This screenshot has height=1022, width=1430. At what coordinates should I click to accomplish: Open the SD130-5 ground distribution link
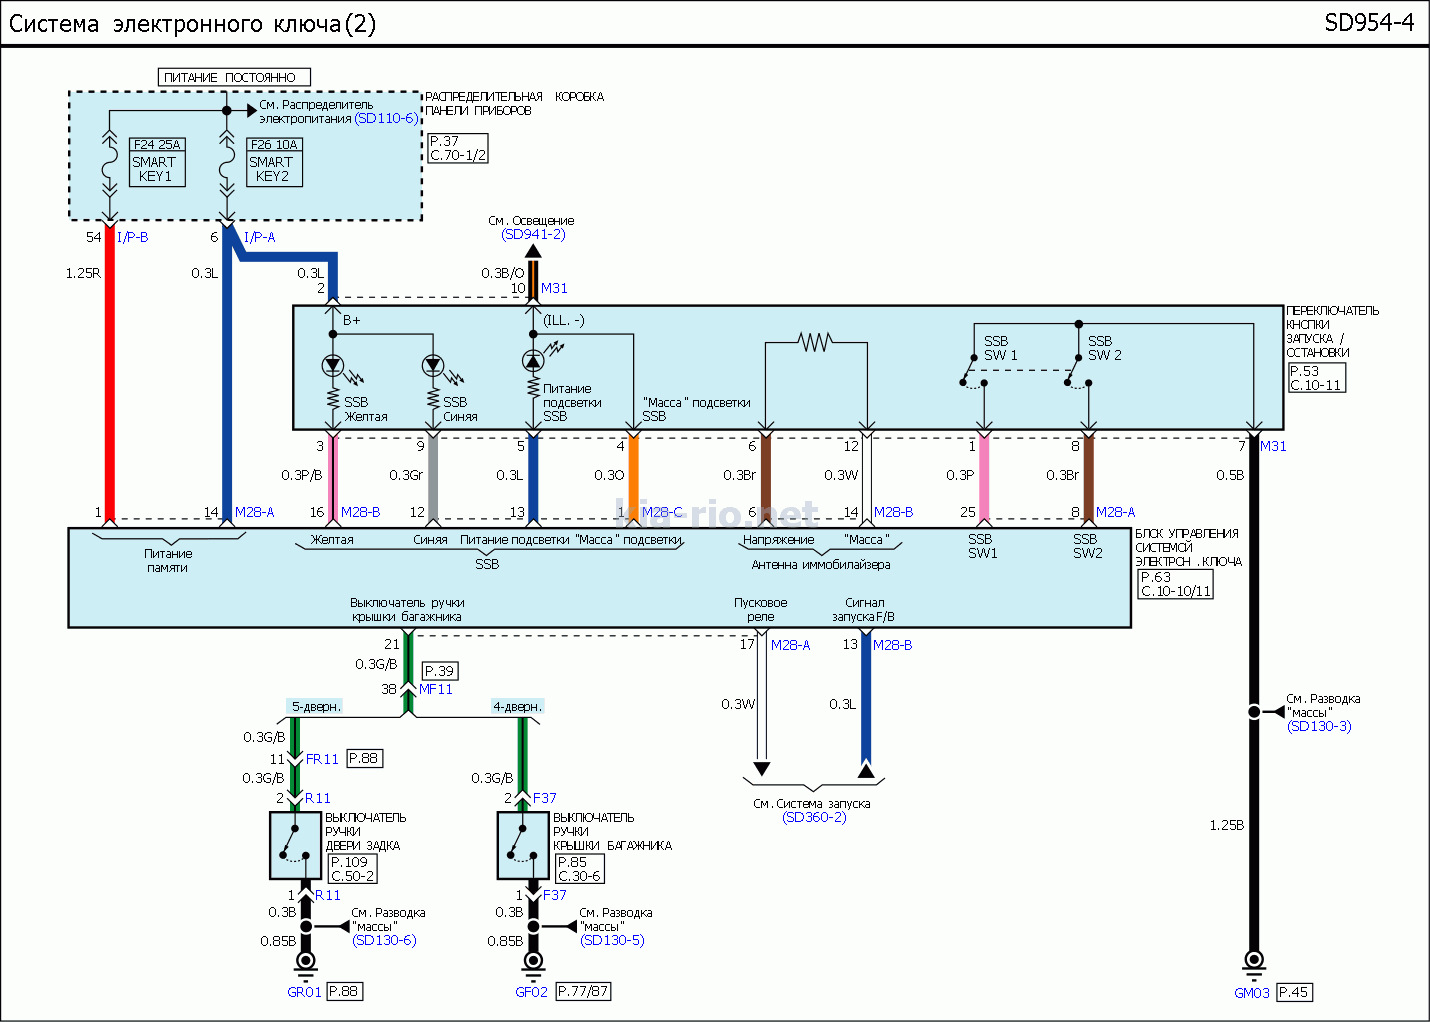[612, 940]
